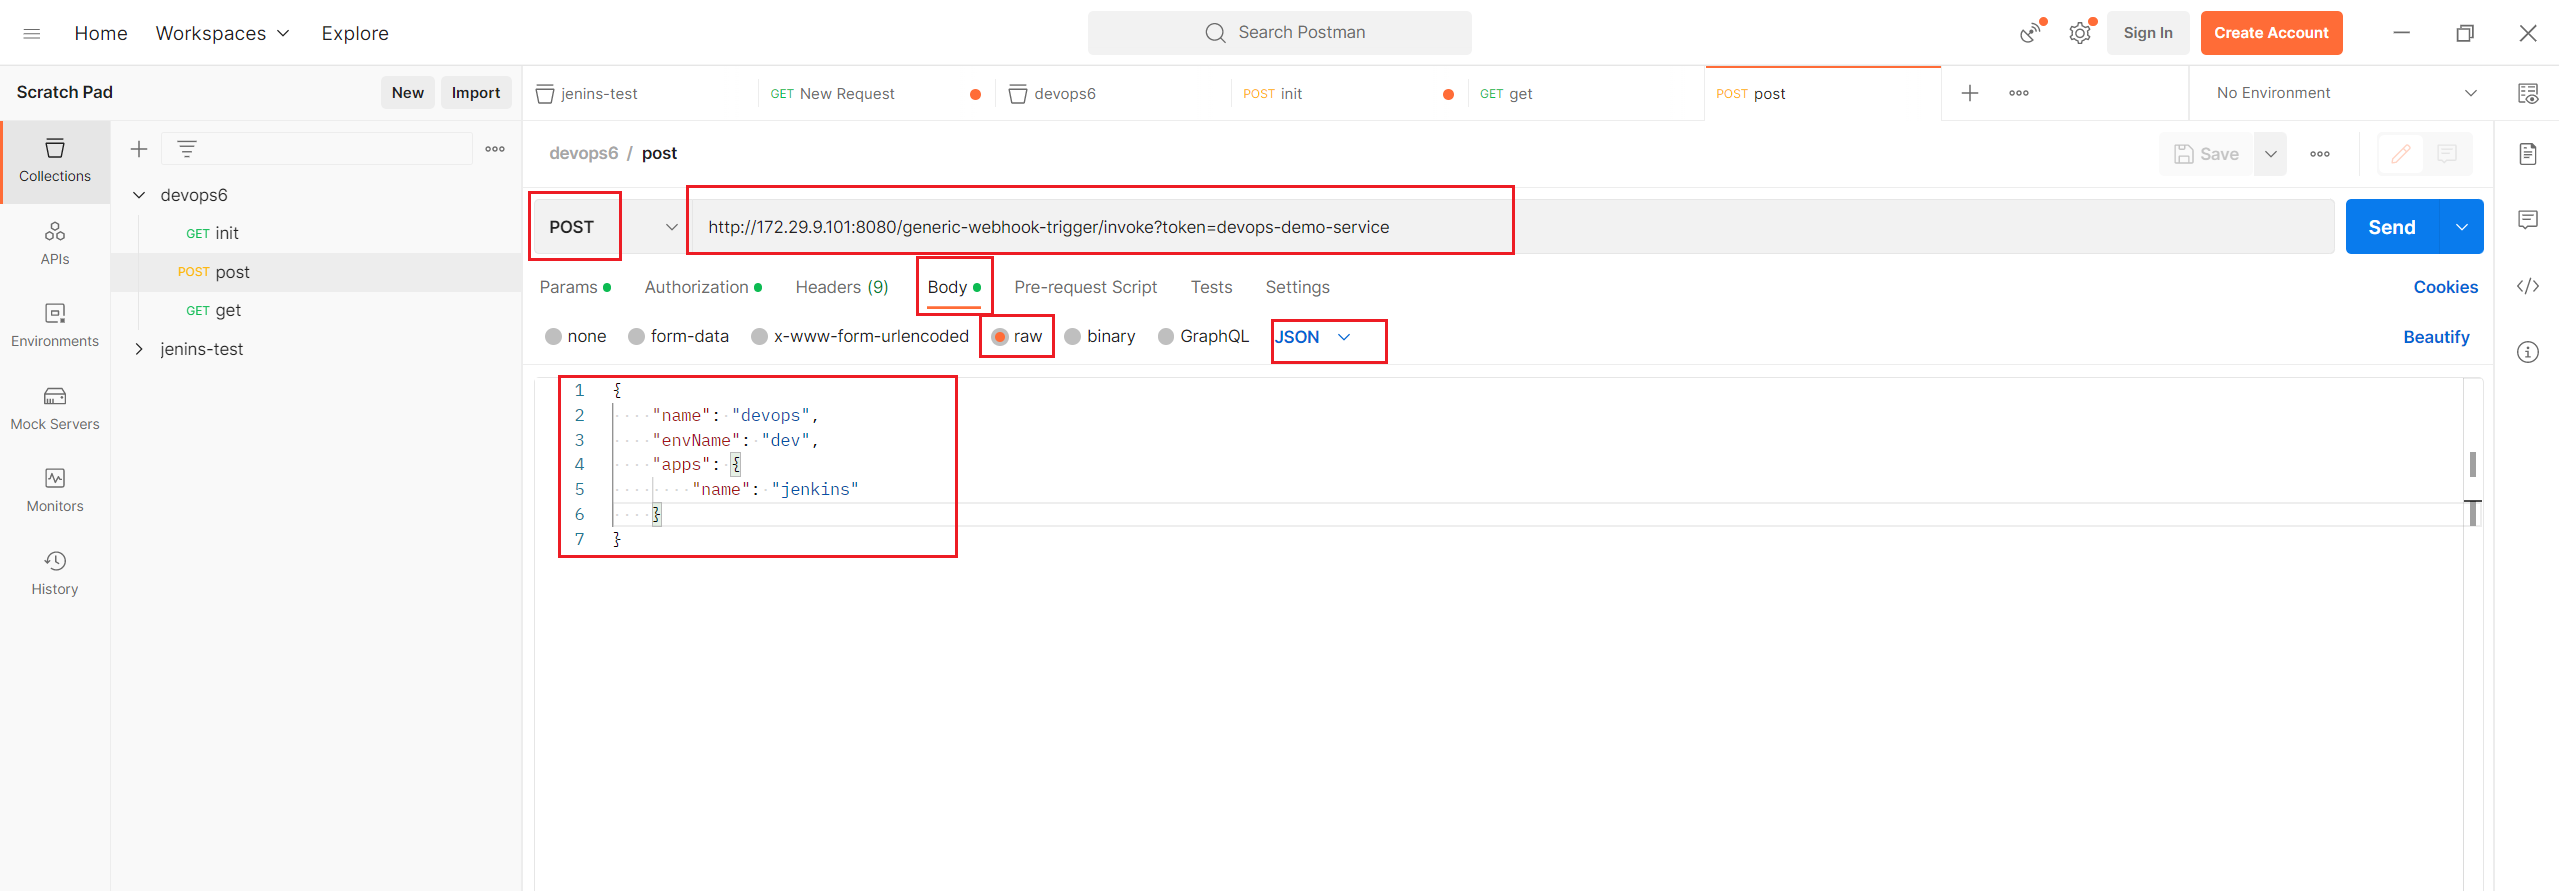Open the documentation pane icon
The height and width of the screenshot is (891, 2559).
coord(2528,154)
